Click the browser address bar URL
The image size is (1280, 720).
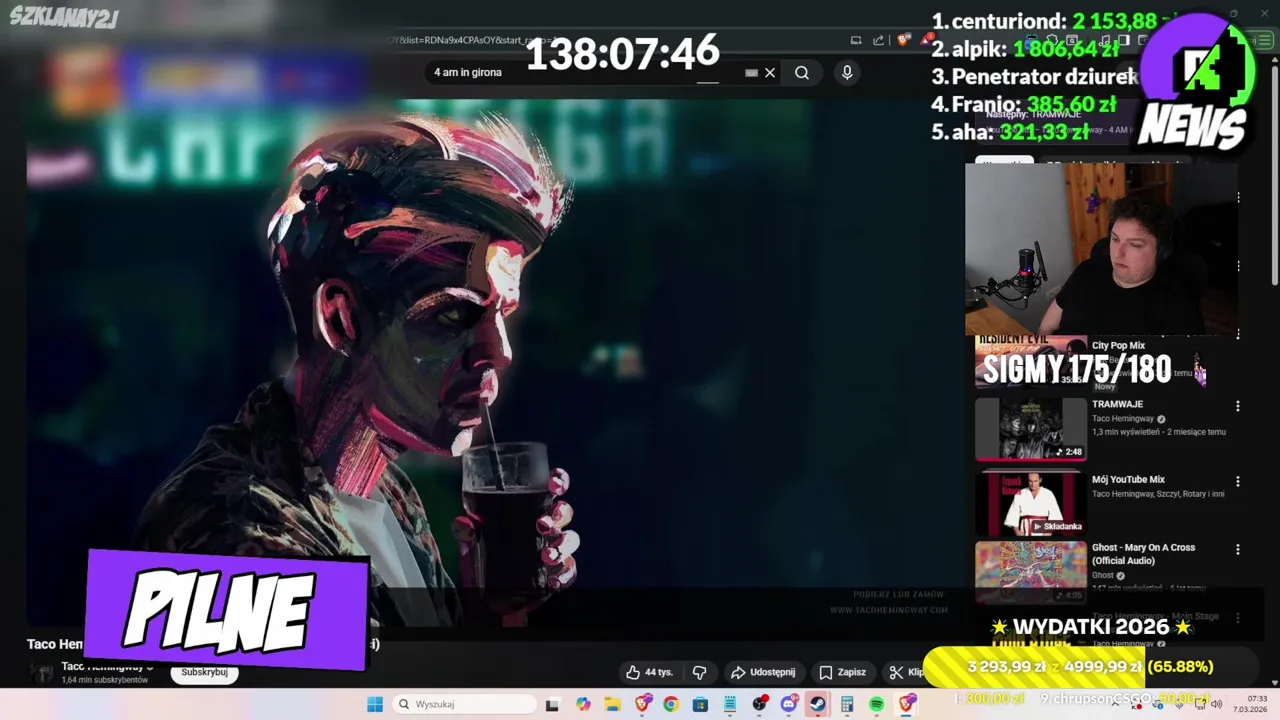coord(470,40)
